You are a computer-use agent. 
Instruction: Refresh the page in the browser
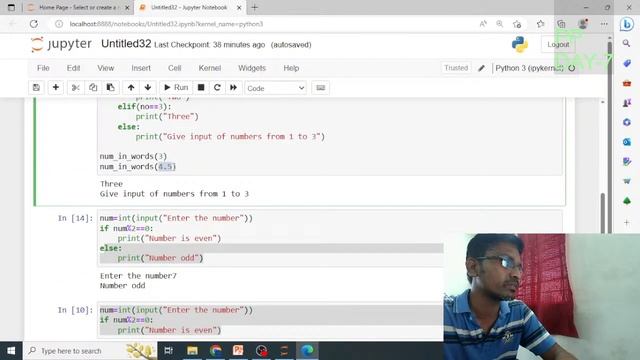[34, 24]
